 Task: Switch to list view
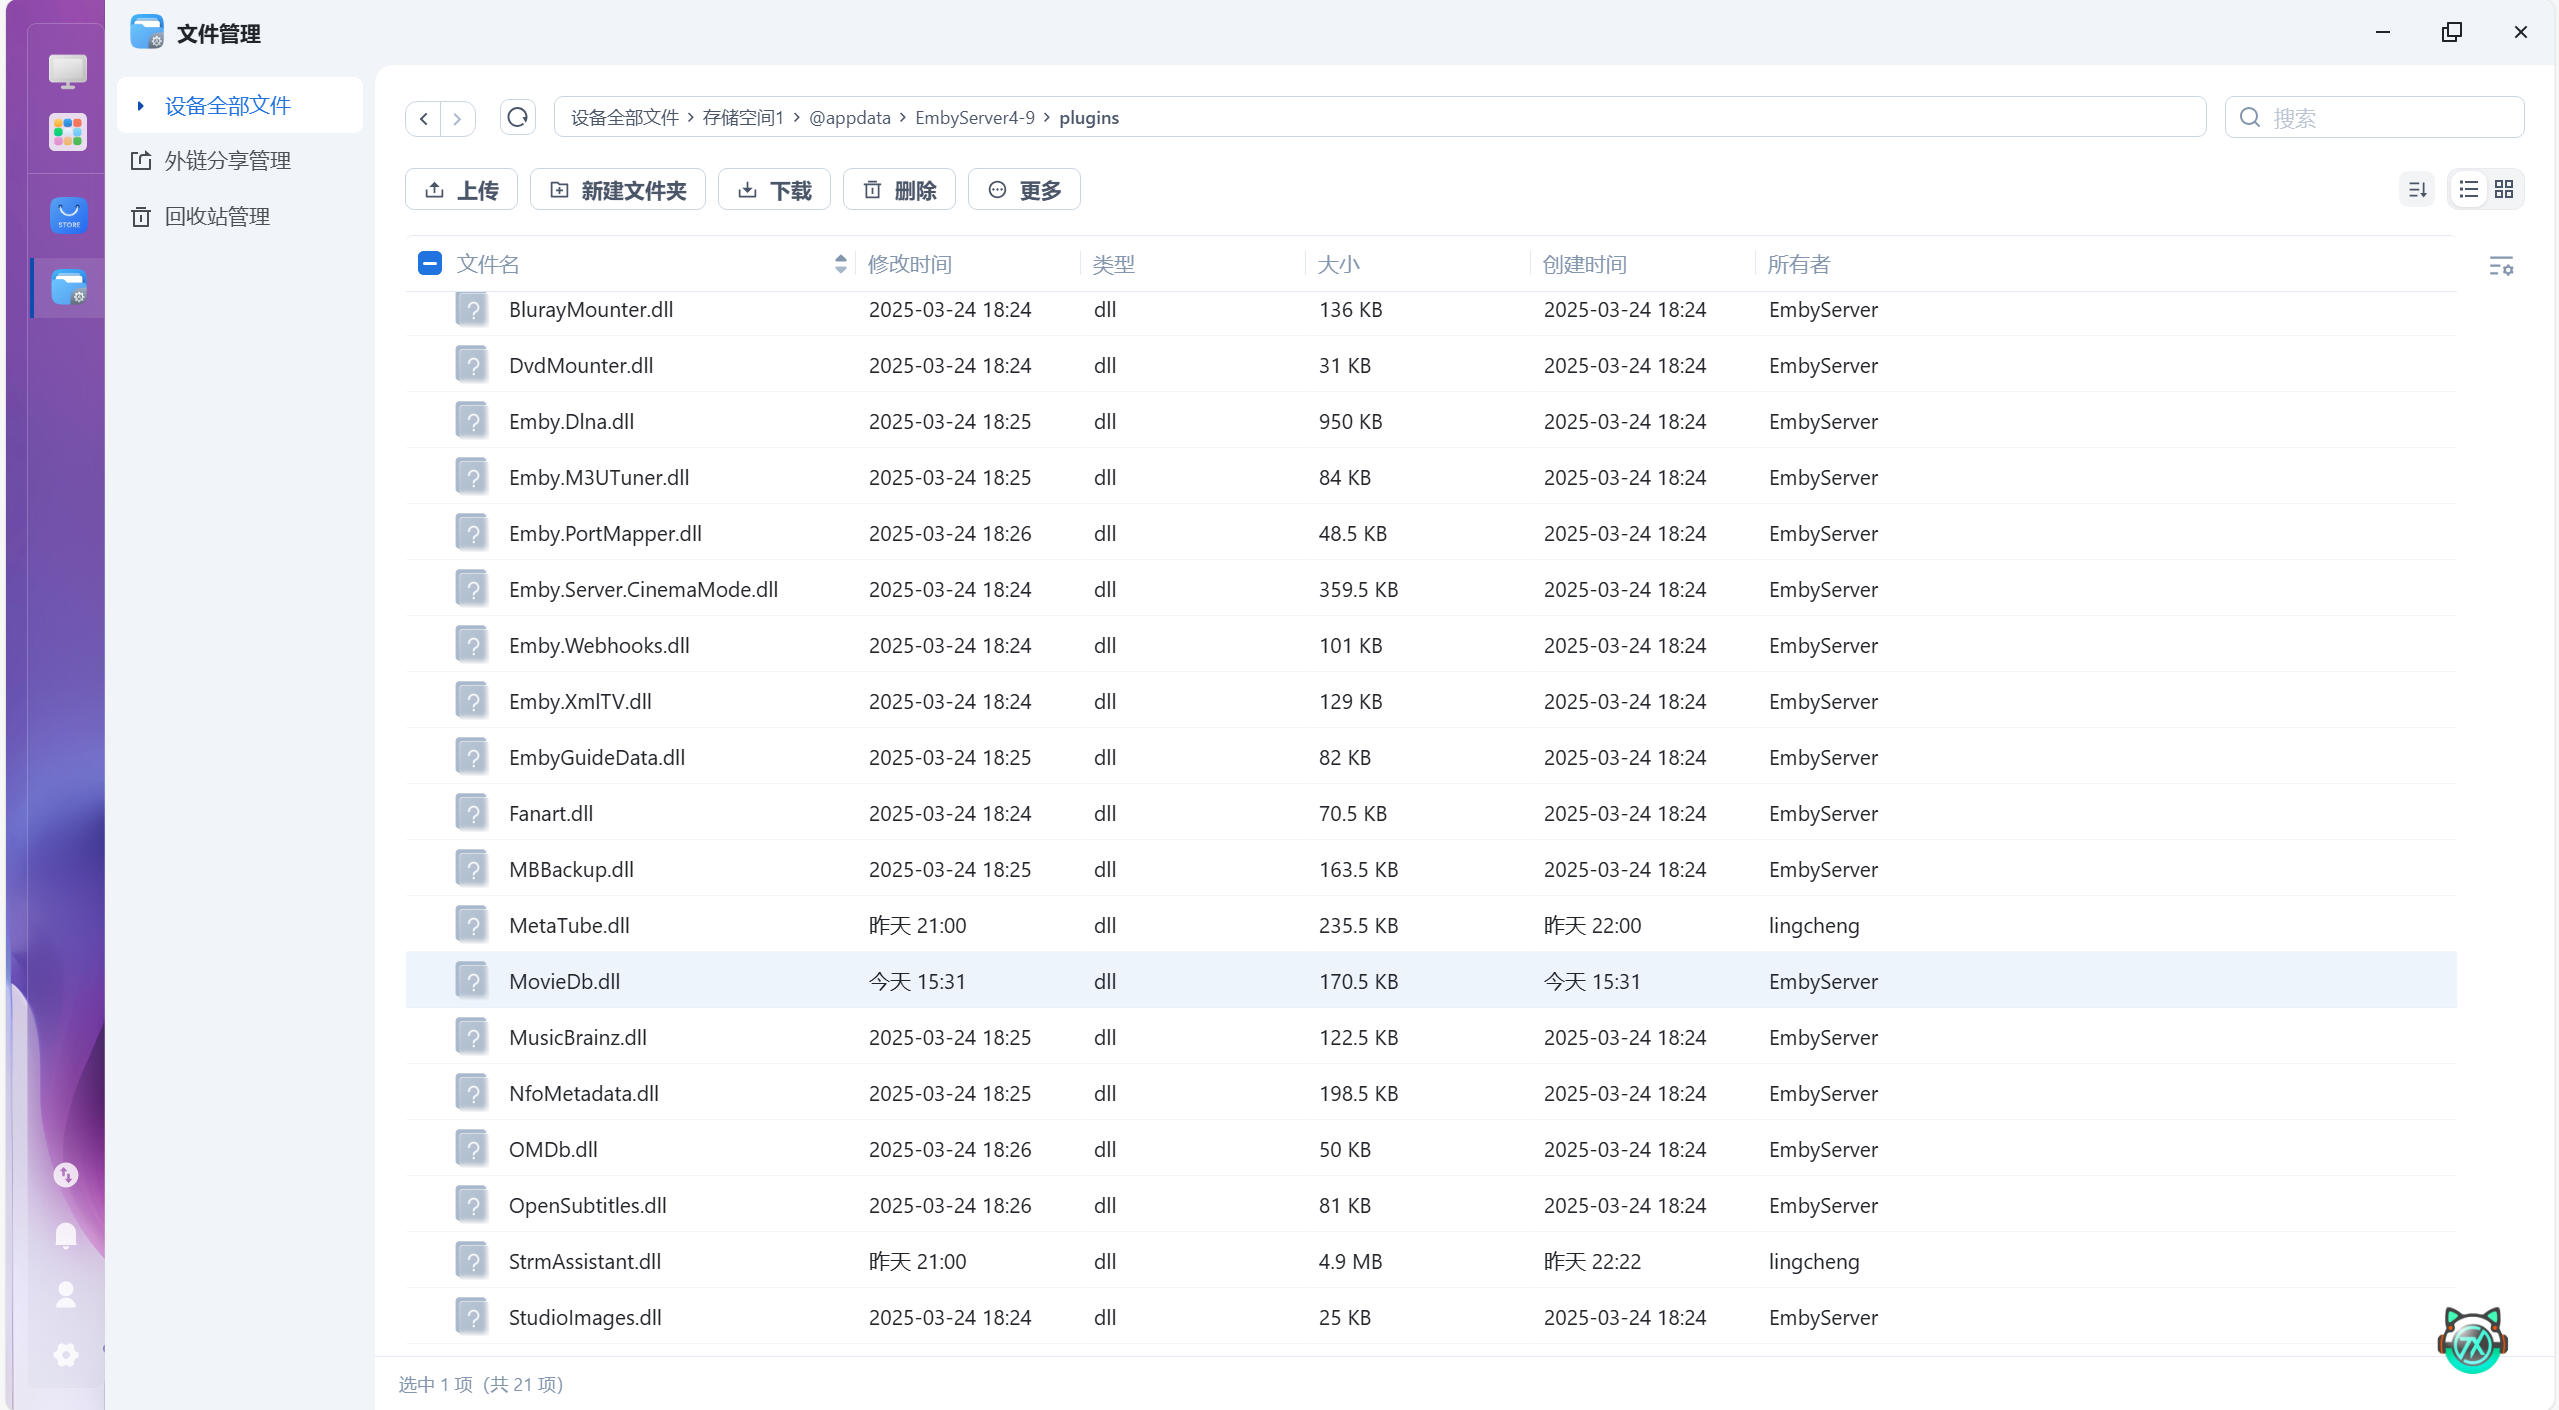tap(2468, 189)
